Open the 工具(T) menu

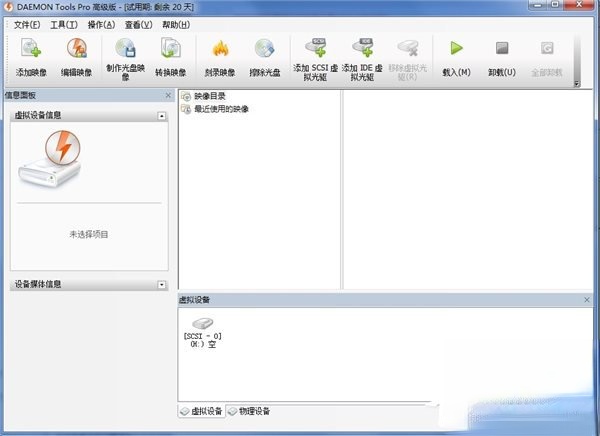point(64,25)
